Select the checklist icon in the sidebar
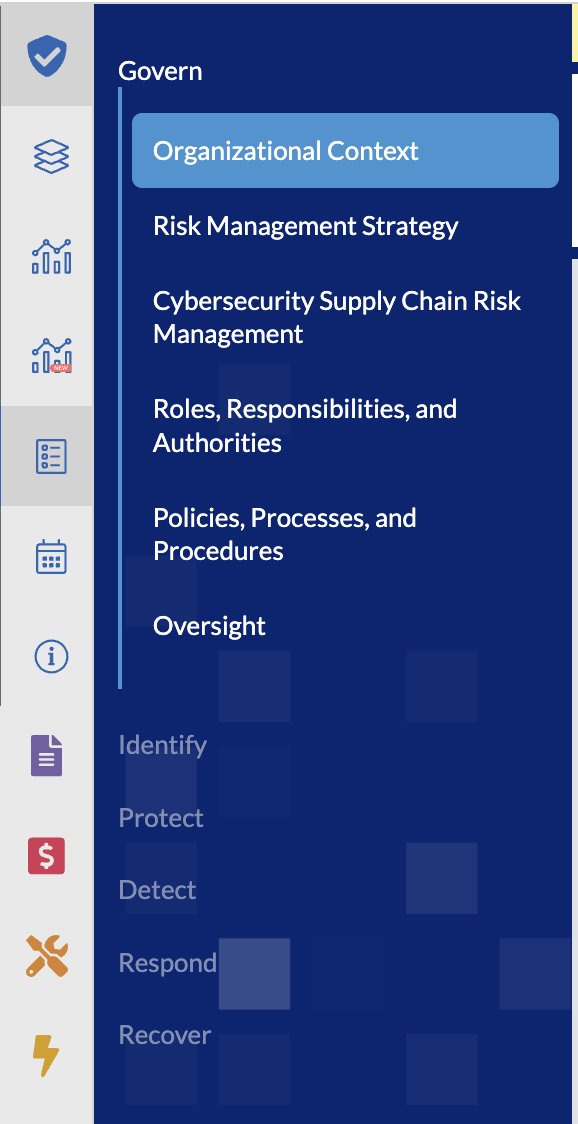Image resolution: width=578 pixels, height=1124 pixels. click(x=52, y=456)
